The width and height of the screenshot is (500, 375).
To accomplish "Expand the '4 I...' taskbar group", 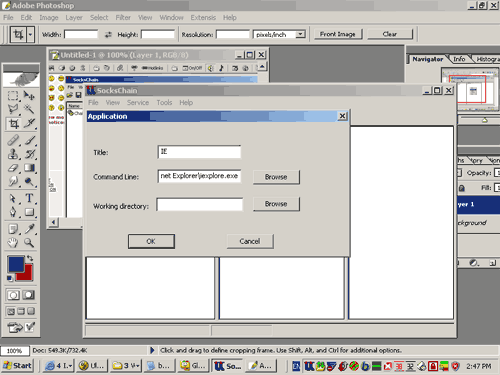I will tap(59, 366).
